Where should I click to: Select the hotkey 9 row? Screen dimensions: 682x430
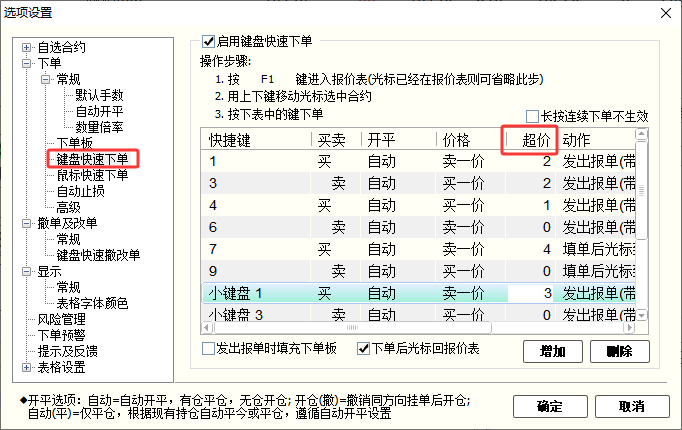418,271
